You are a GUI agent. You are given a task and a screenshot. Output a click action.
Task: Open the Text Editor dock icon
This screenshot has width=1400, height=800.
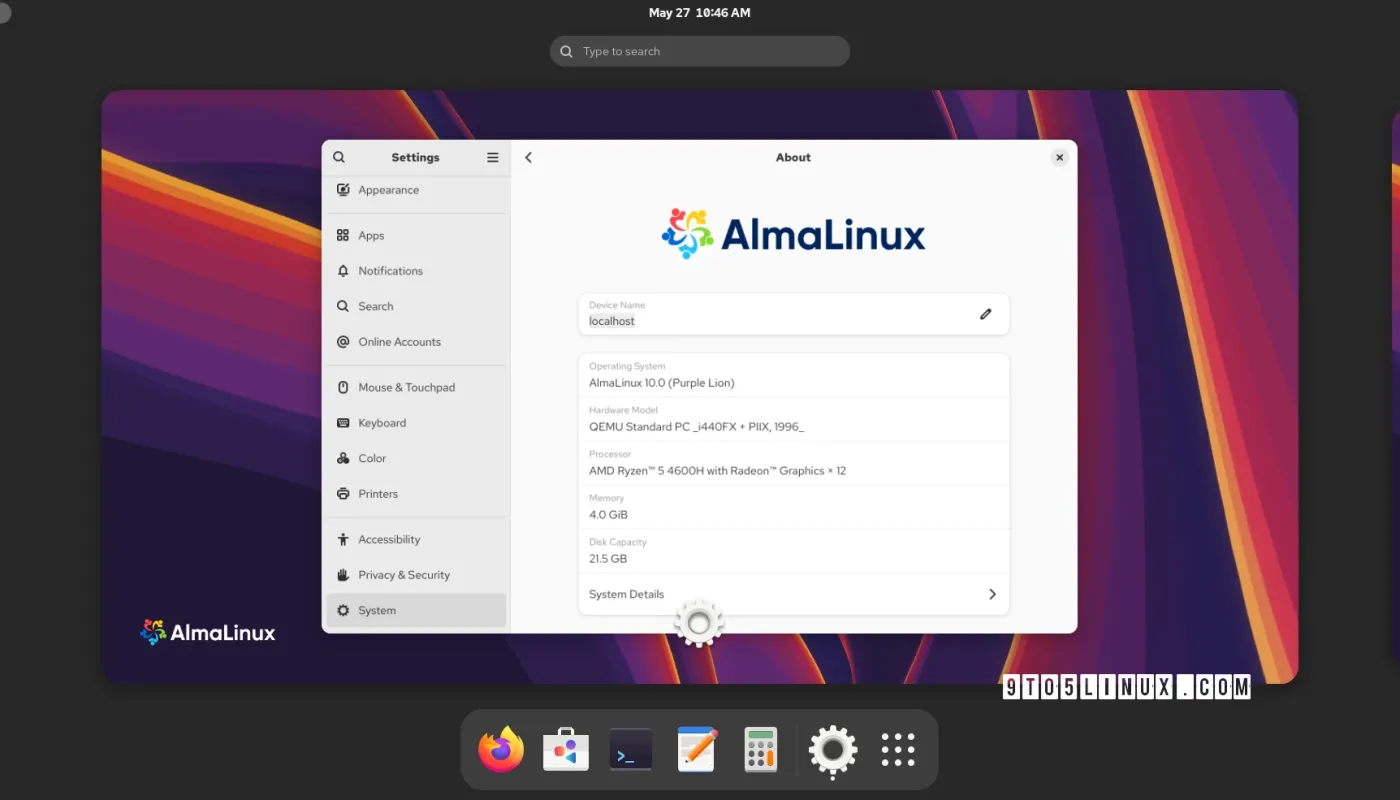pyautogui.click(x=697, y=750)
